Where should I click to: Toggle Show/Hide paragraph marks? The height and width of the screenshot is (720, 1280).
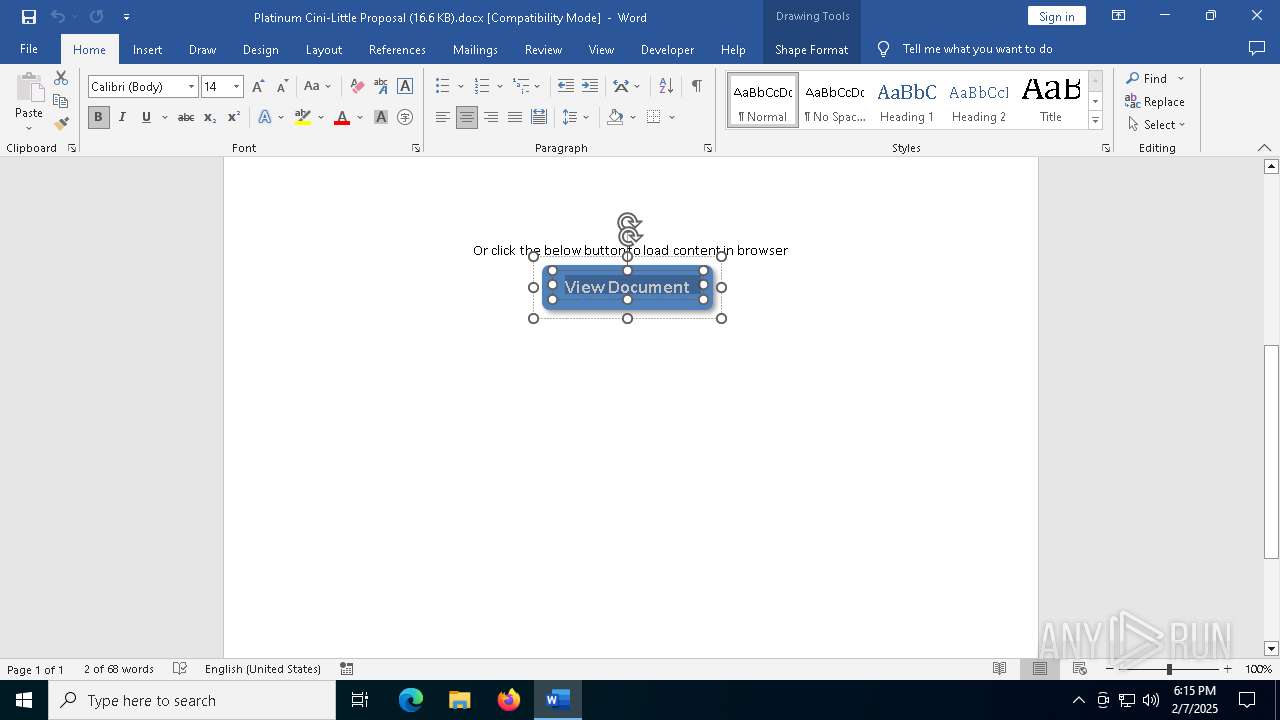click(697, 87)
